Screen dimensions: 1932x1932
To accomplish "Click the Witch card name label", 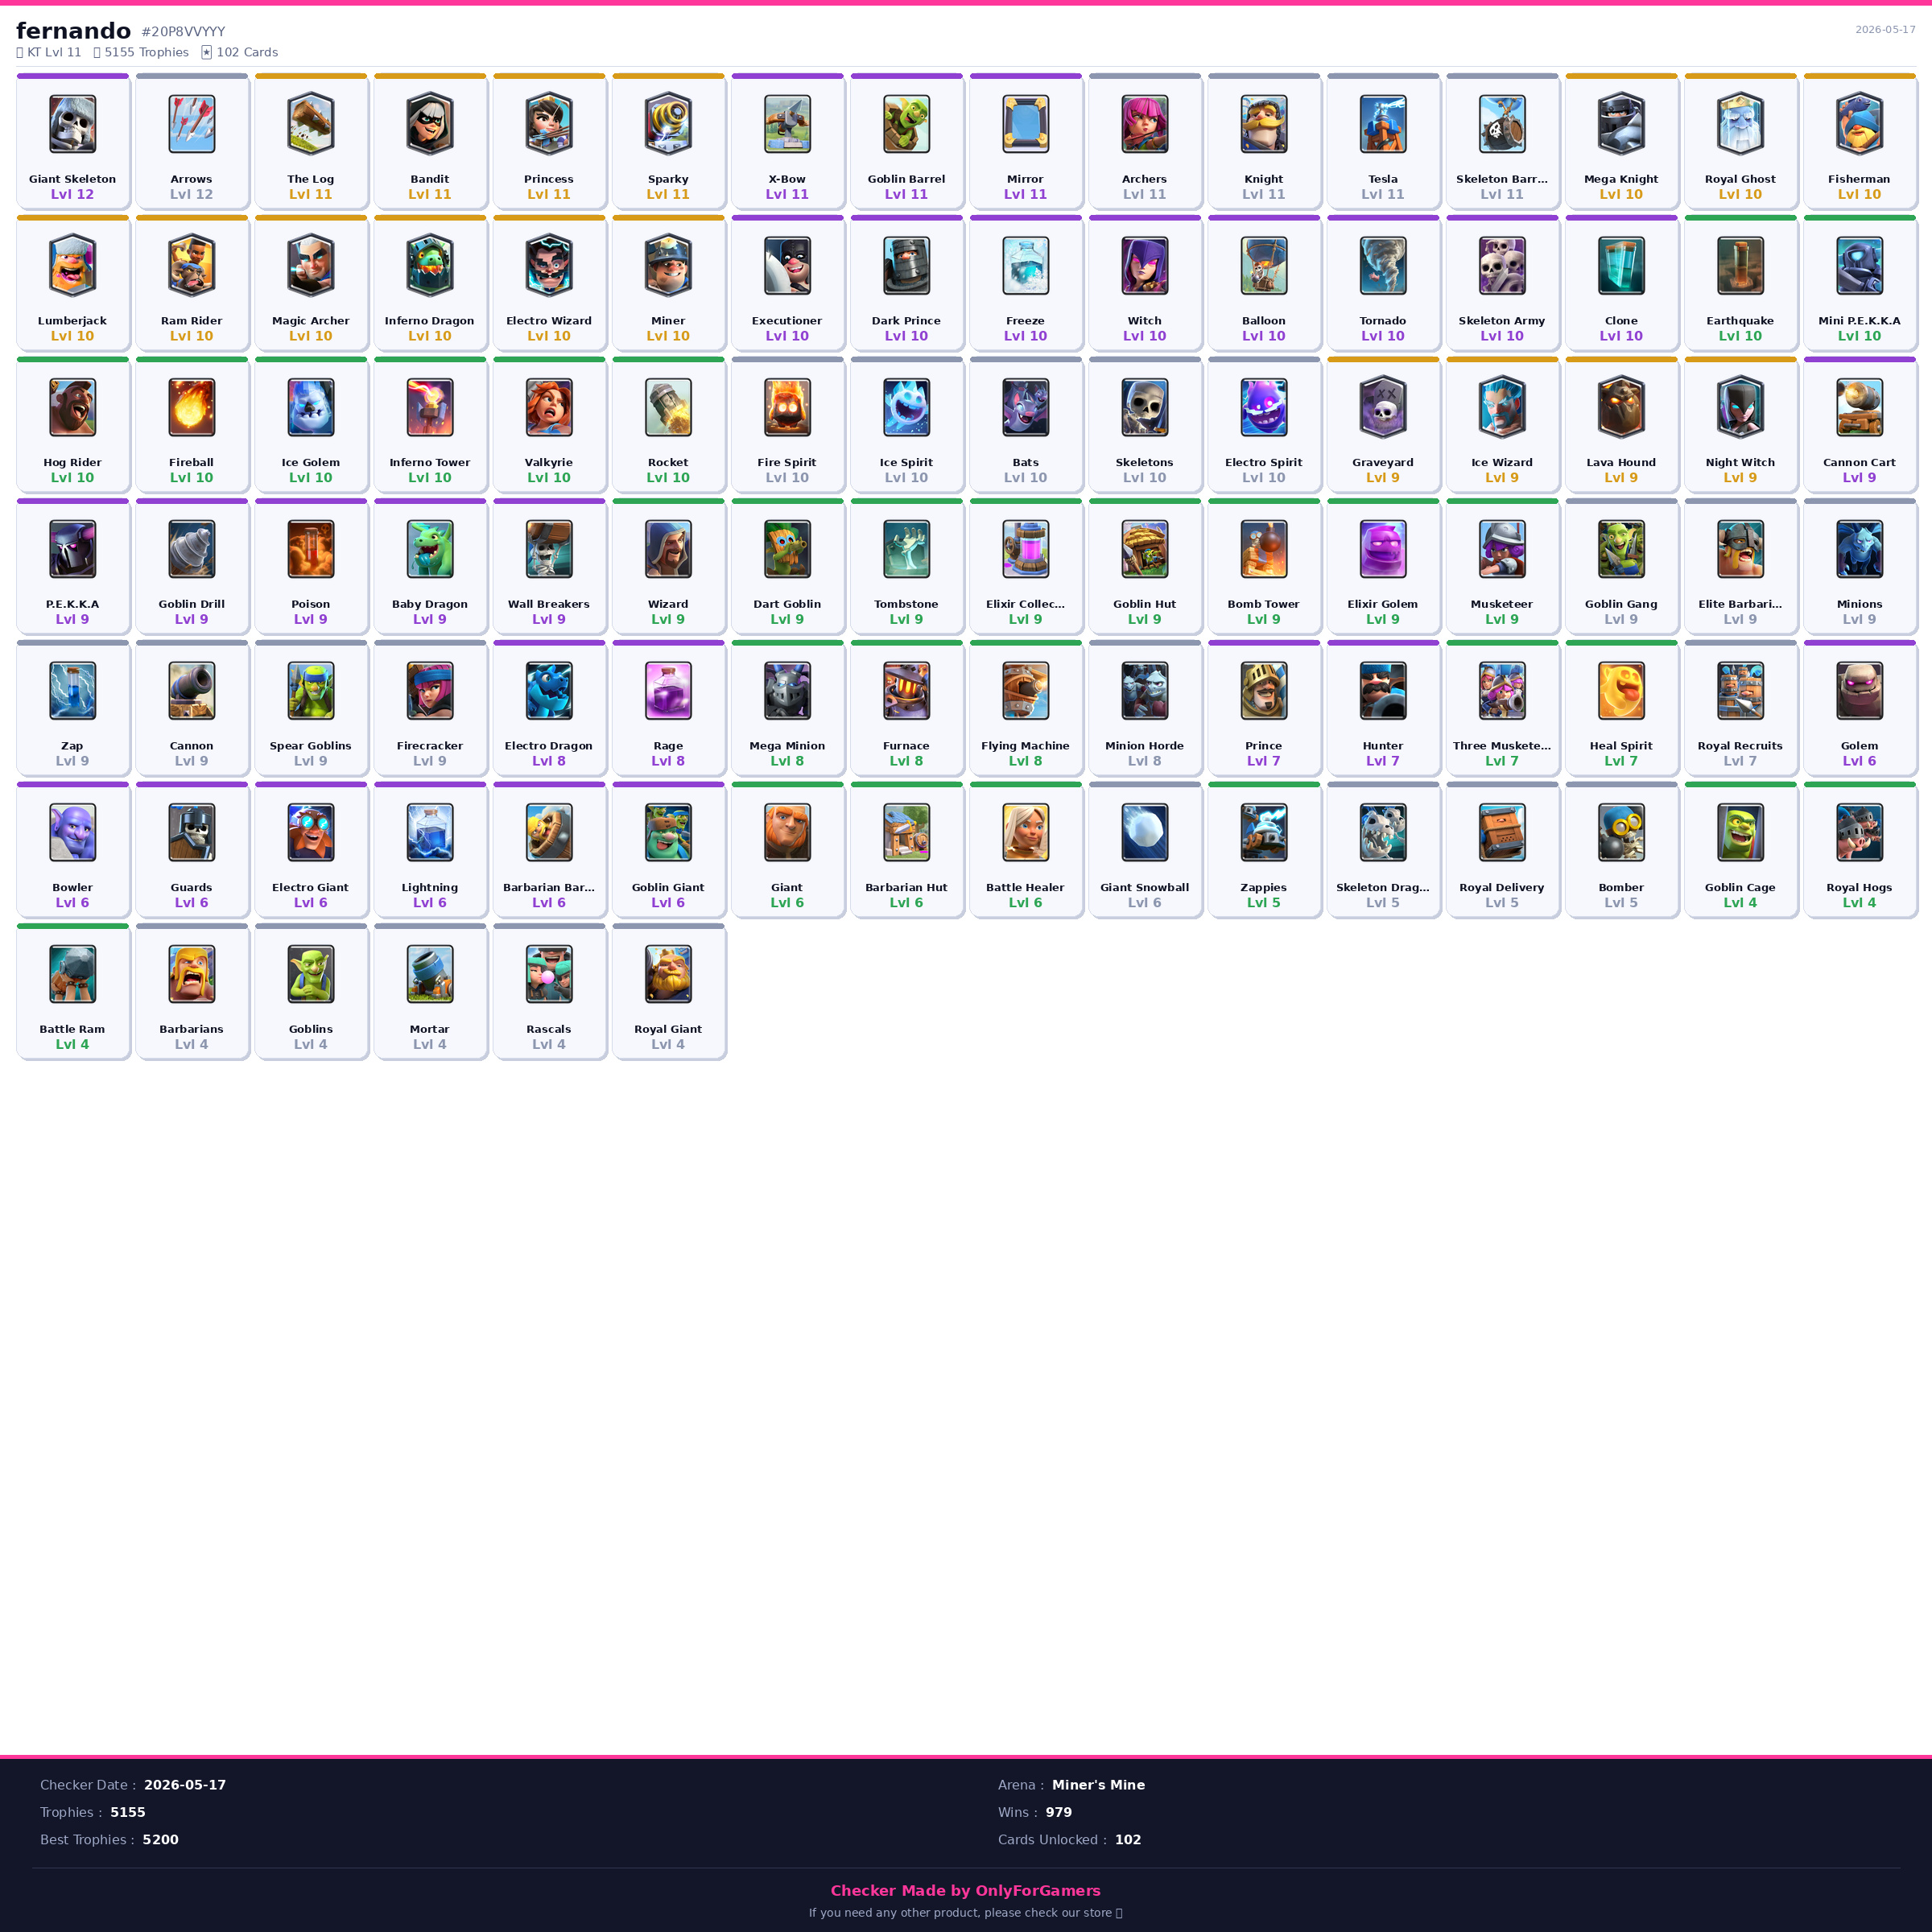I will tap(1145, 321).
